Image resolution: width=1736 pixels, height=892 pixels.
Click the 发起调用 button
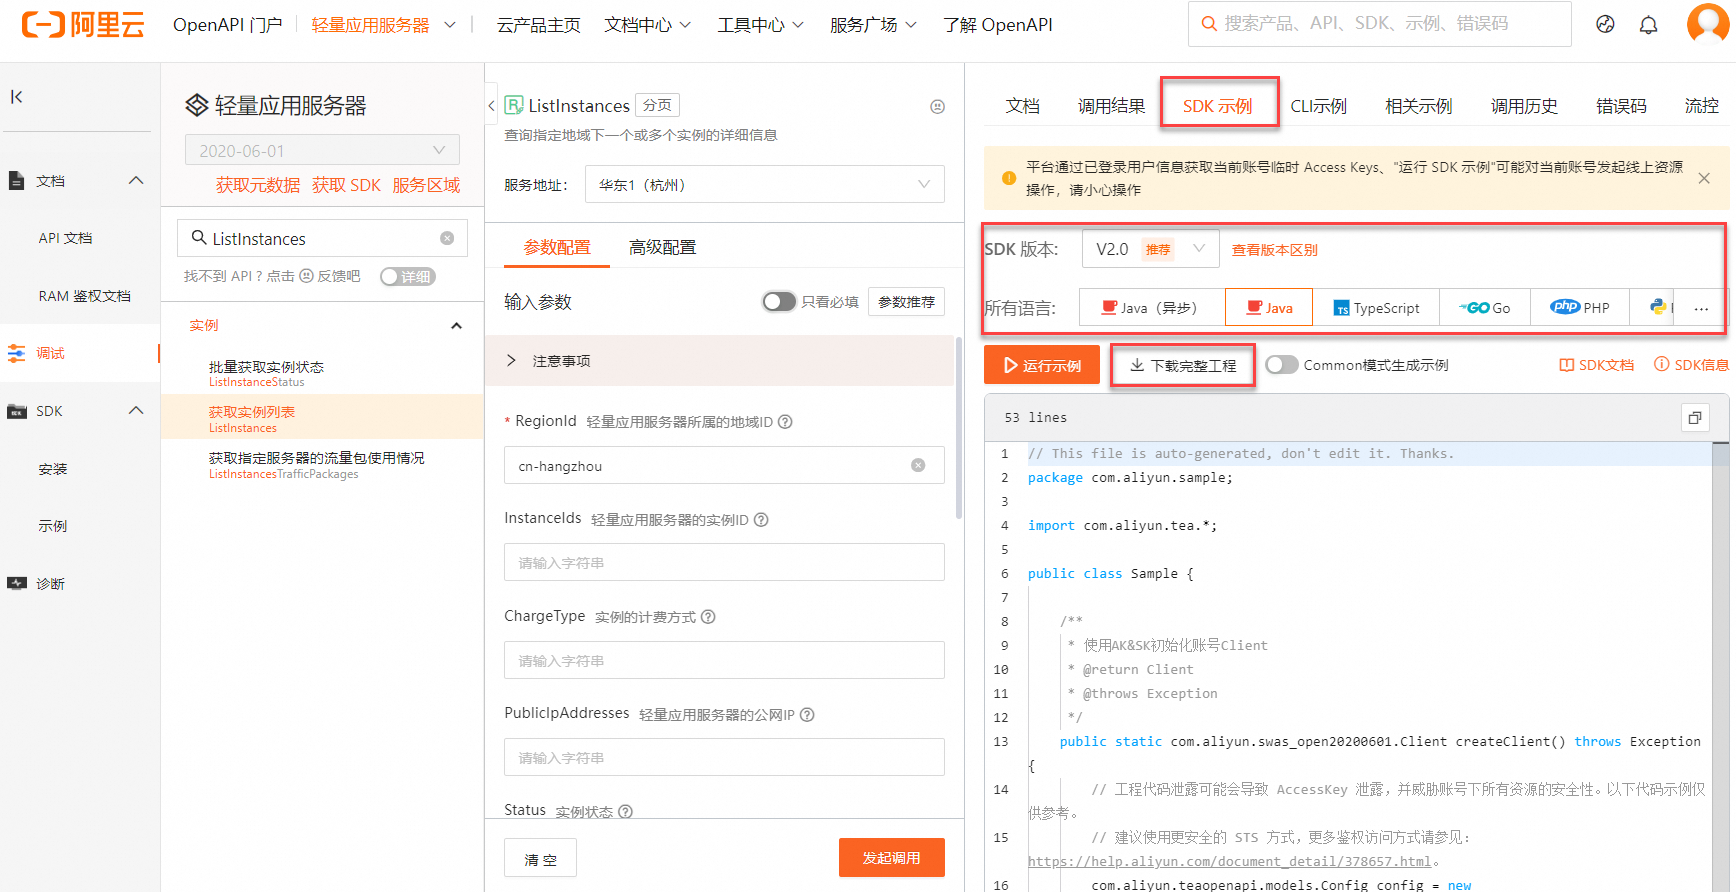point(892,858)
